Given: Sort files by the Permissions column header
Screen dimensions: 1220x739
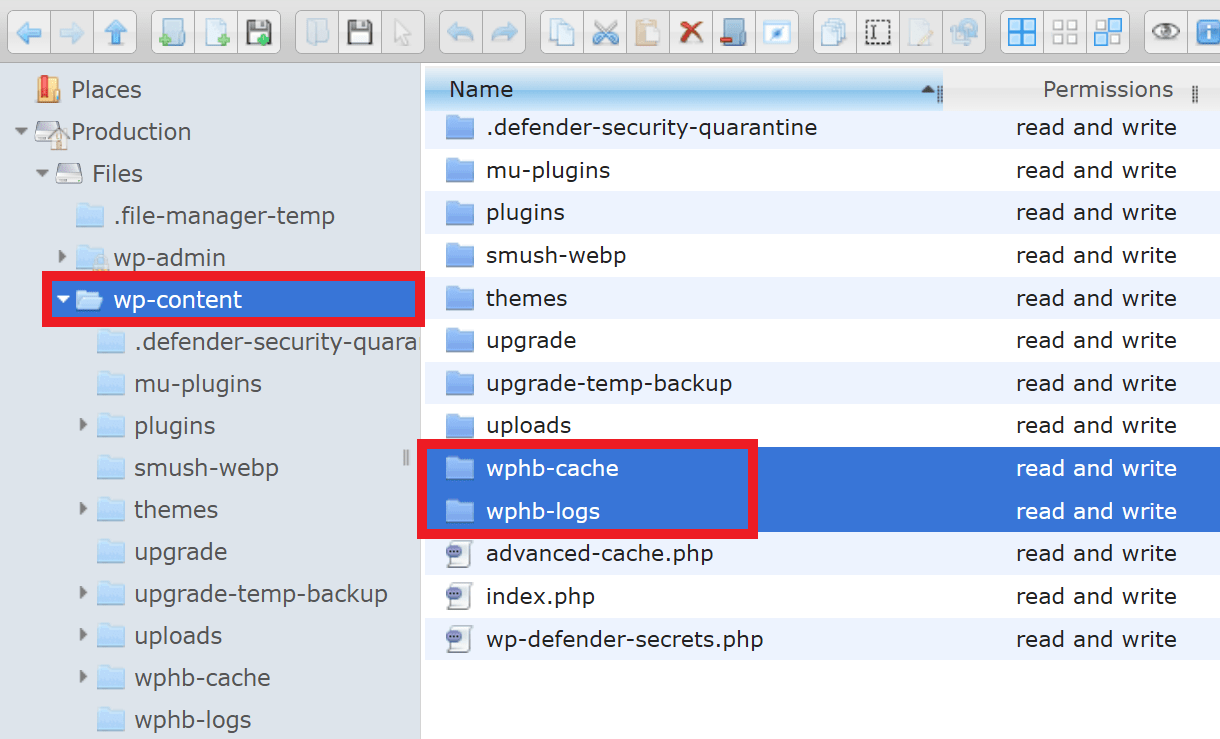Looking at the screenshot, I should pyautogui.click(x=1108, y=89).
